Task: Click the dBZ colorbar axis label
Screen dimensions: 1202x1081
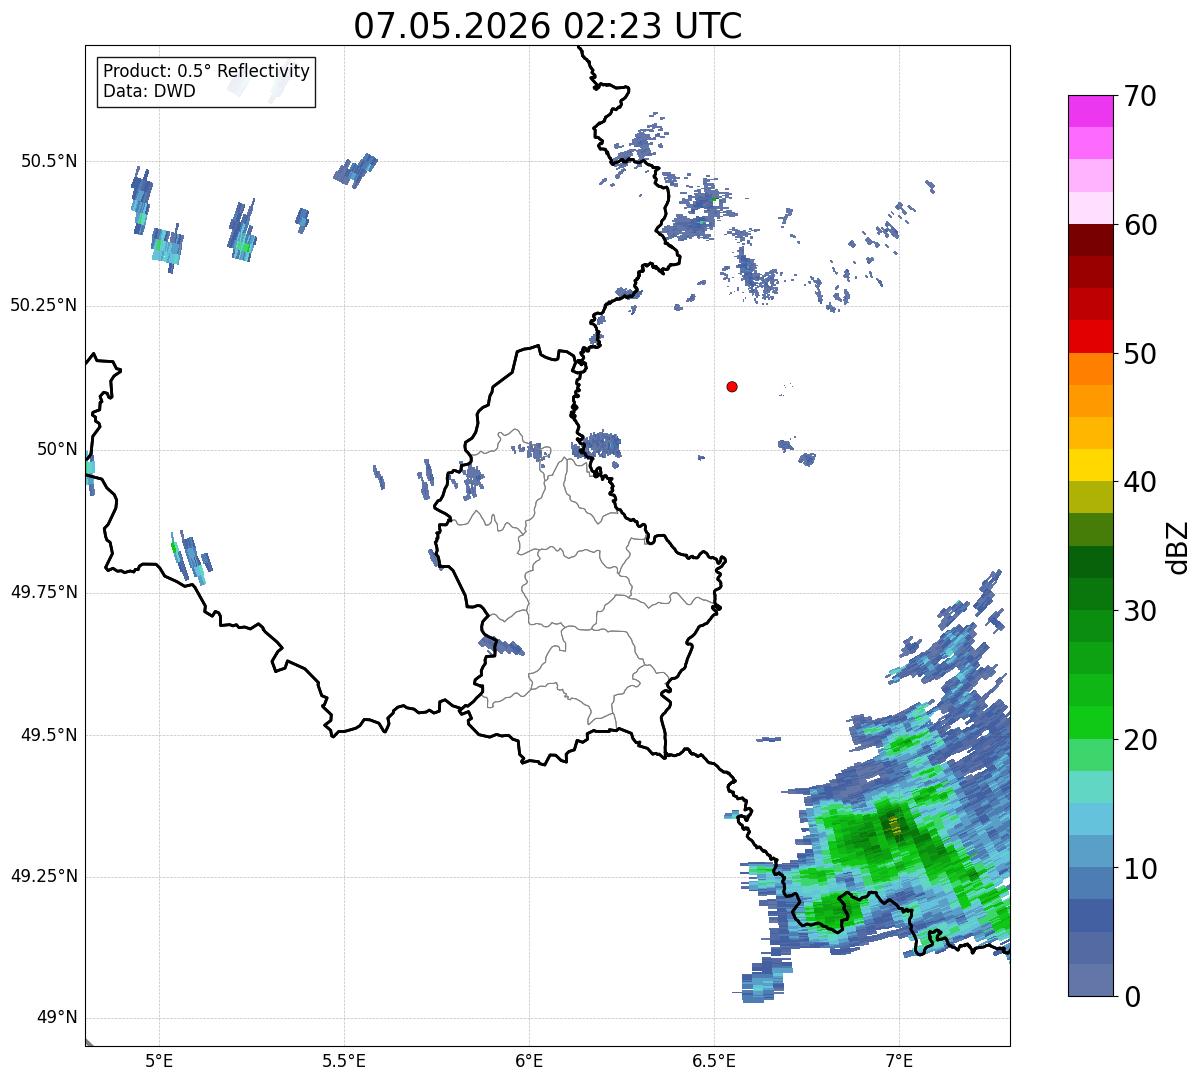Action: point(1178,546)
